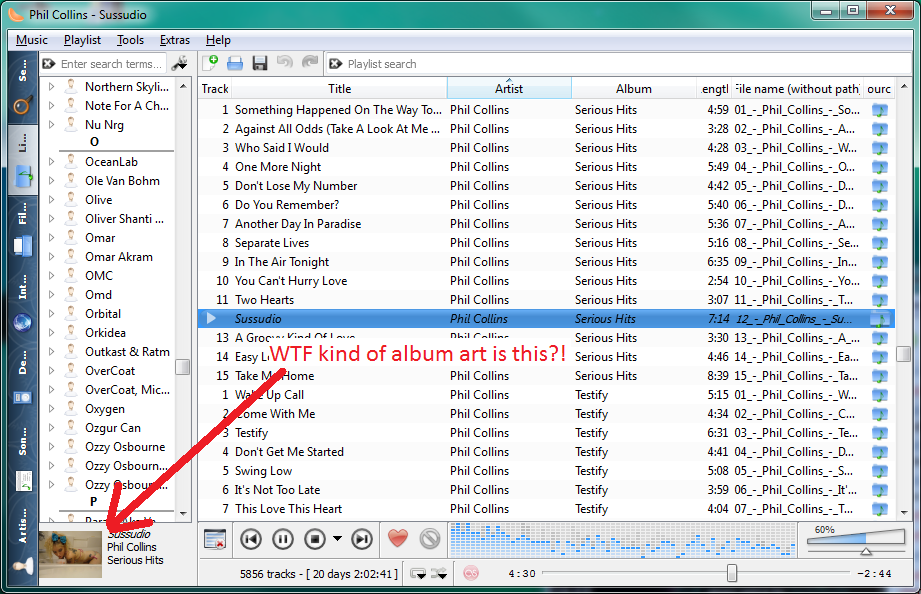
Task: Skip to the next track
Action: tap(362, 538)
